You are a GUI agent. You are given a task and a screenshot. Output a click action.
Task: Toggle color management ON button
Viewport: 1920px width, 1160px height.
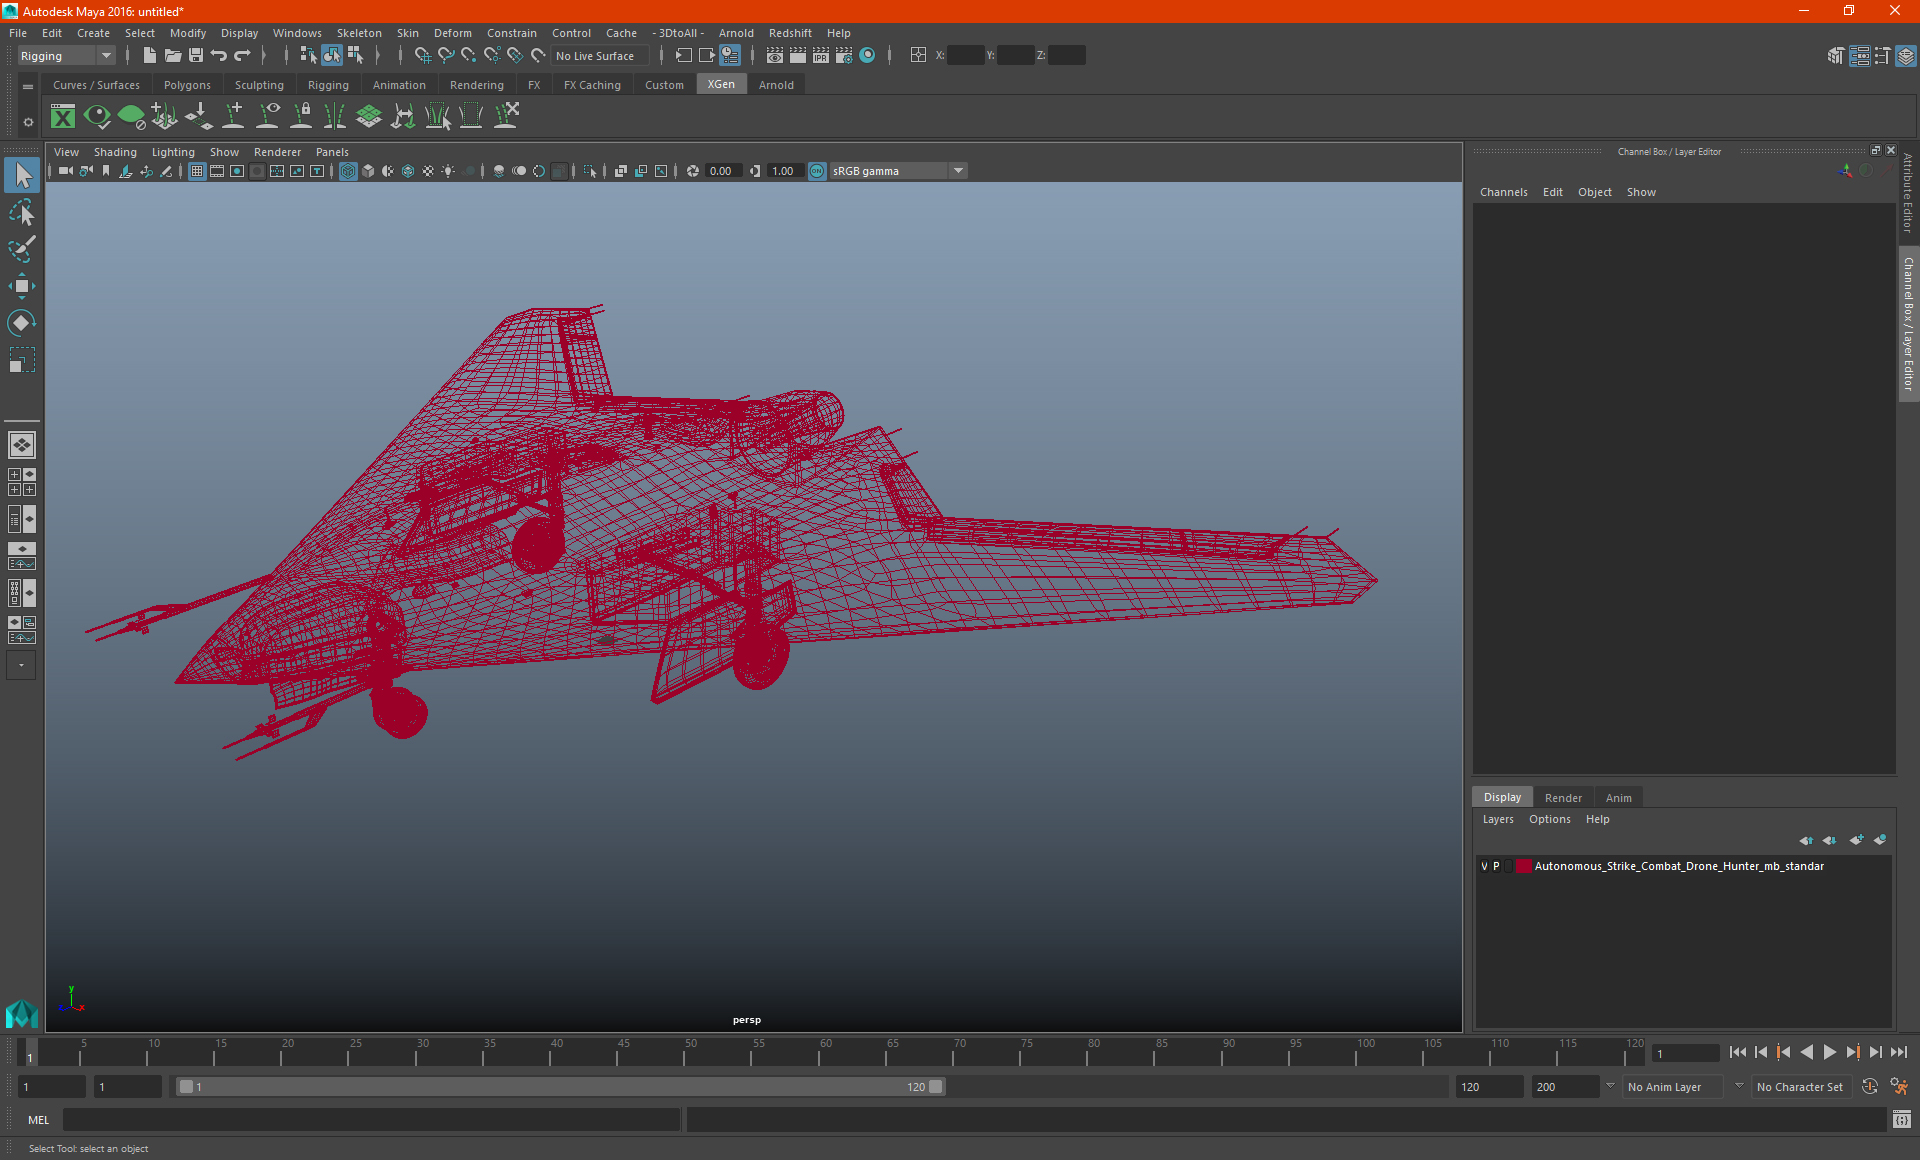coord(817,171)
